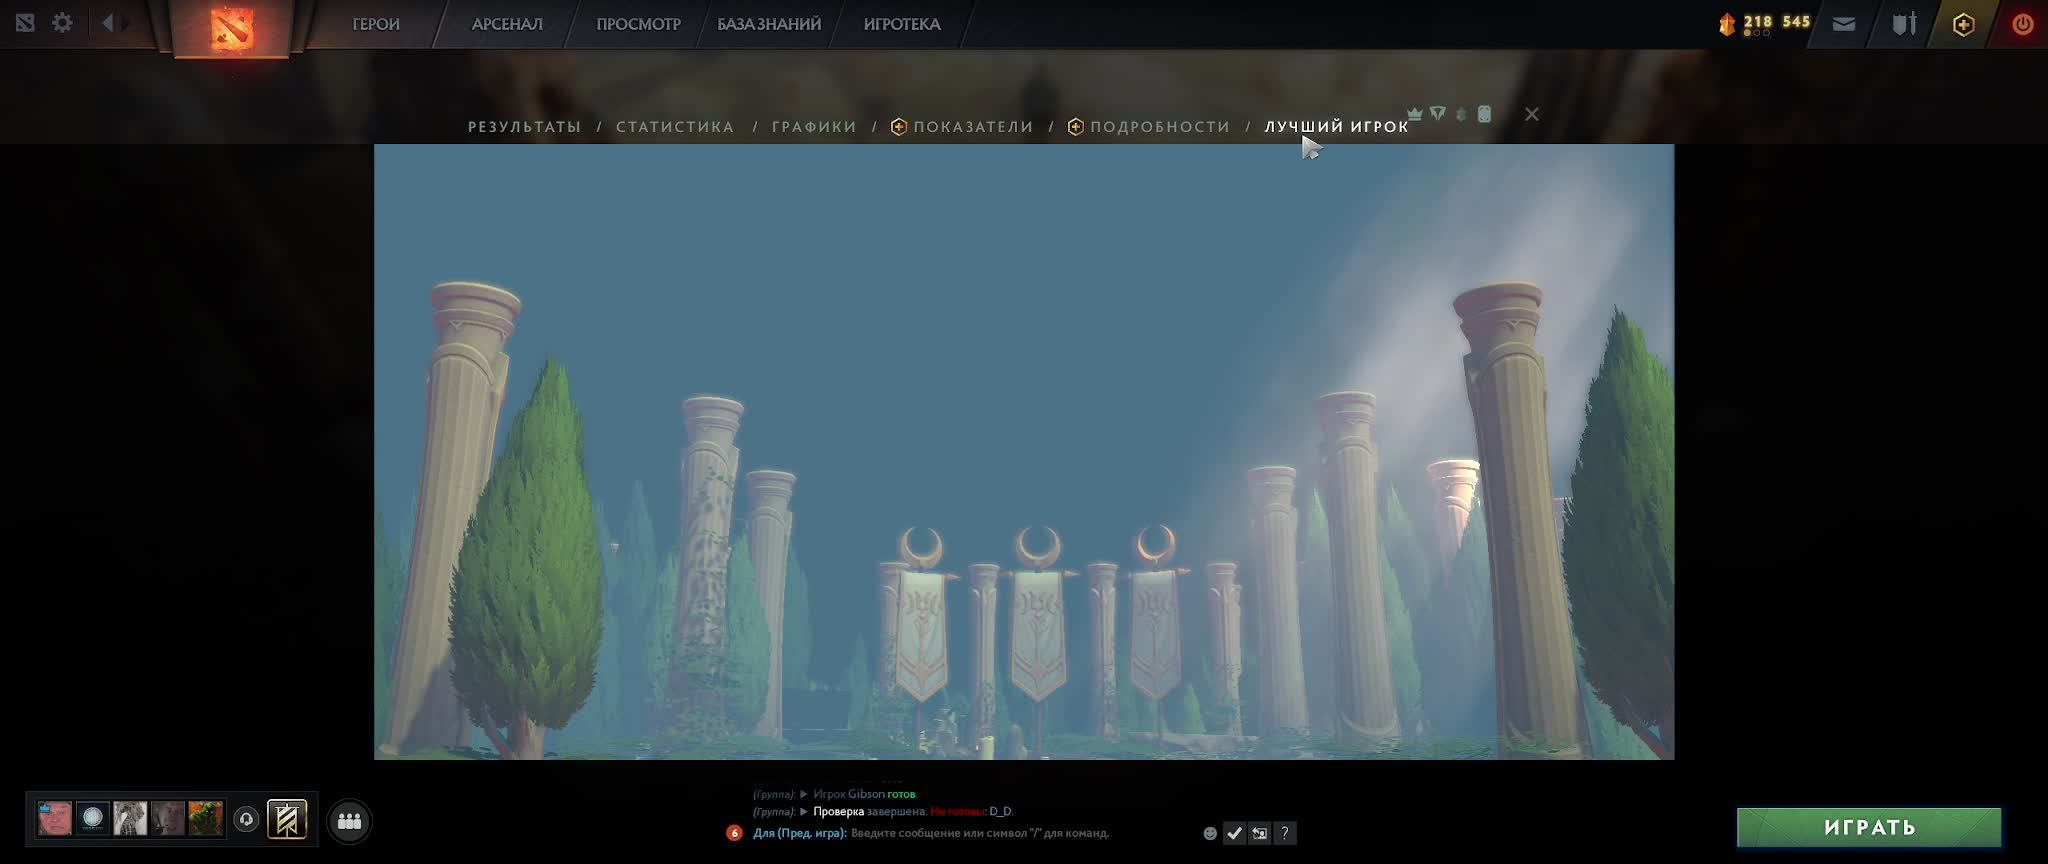Open the shield and sword armory icon

point(1904,24)
